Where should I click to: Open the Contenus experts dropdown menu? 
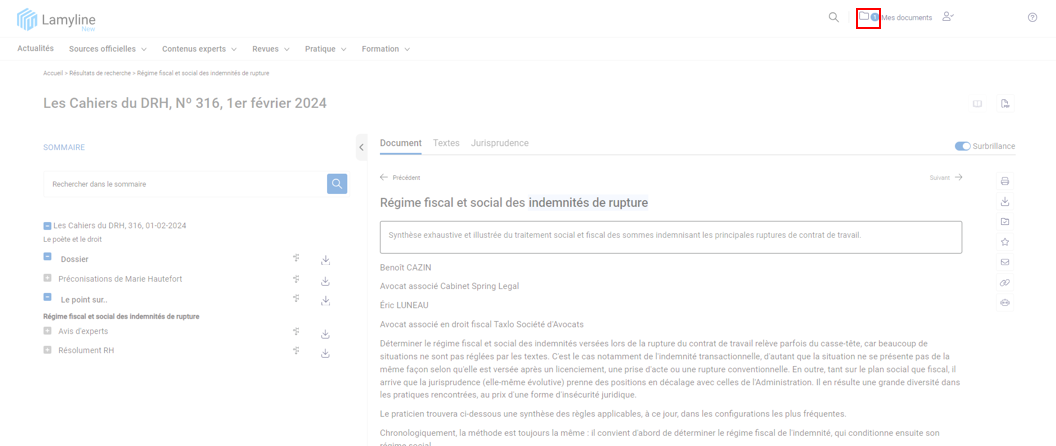coord(199,49)
